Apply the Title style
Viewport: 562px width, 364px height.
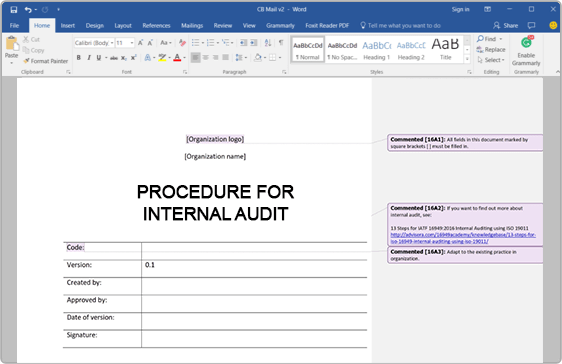[x=446, y=49]
